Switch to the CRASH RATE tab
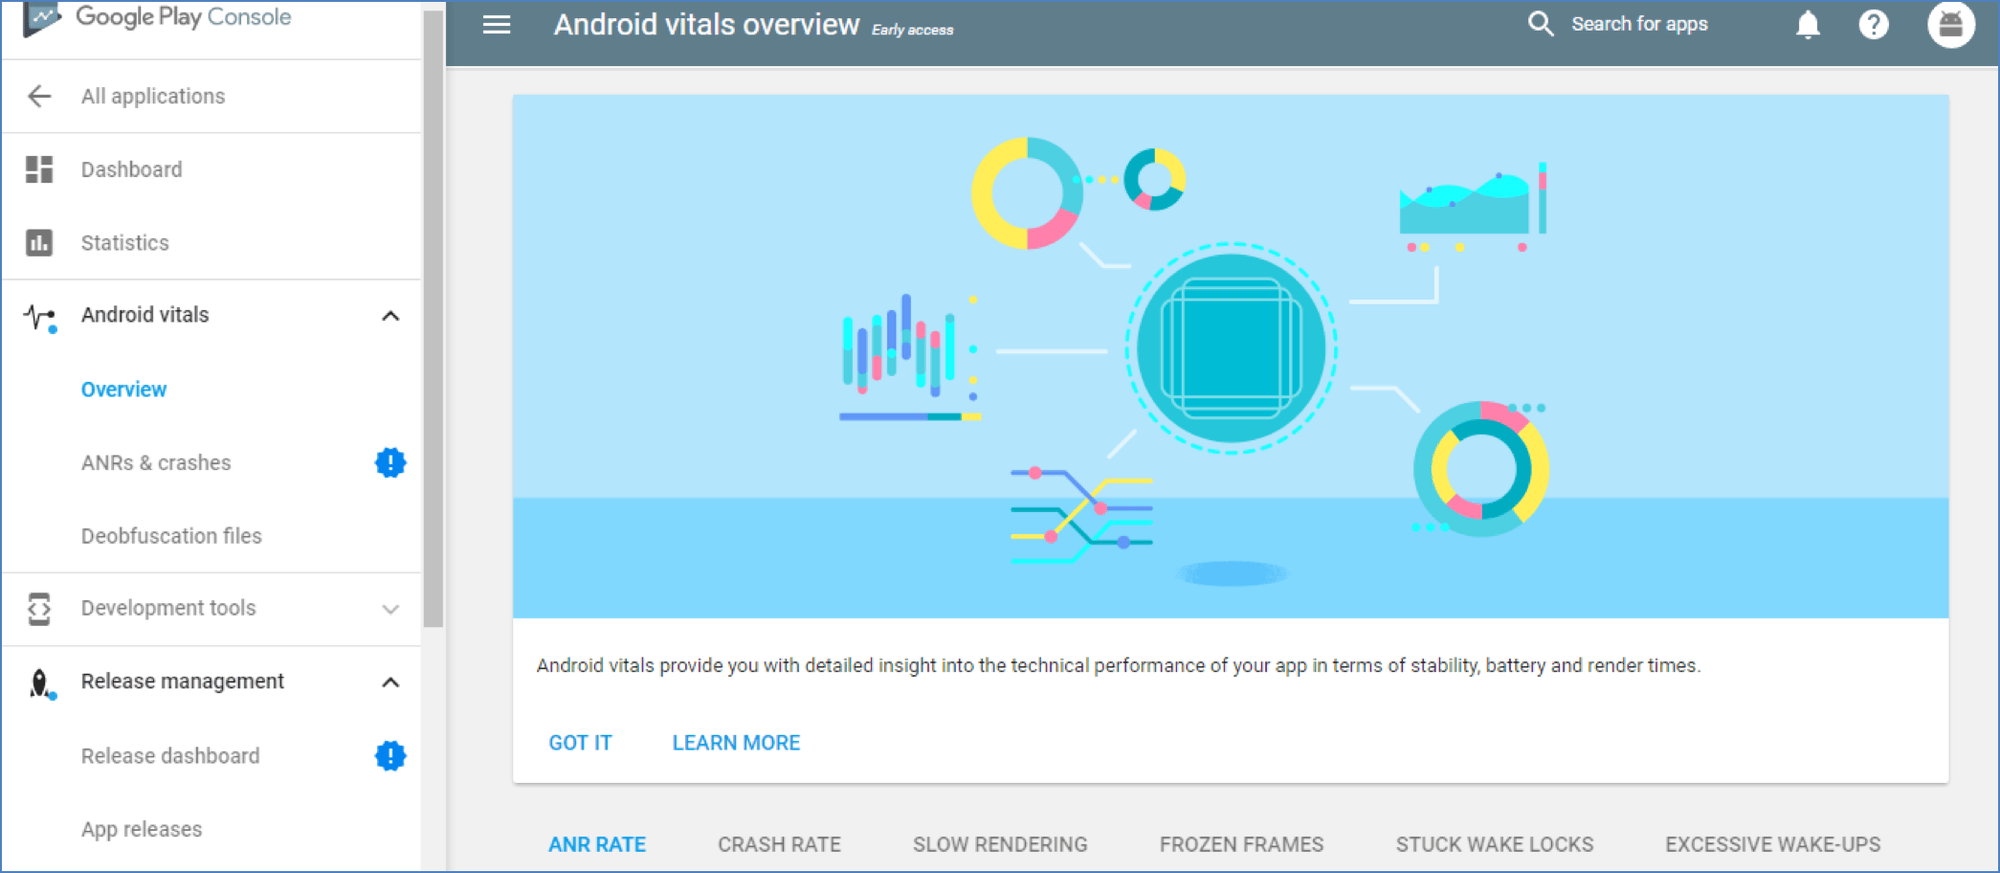This screenshot has height=873, width=2000. [779, 844]
